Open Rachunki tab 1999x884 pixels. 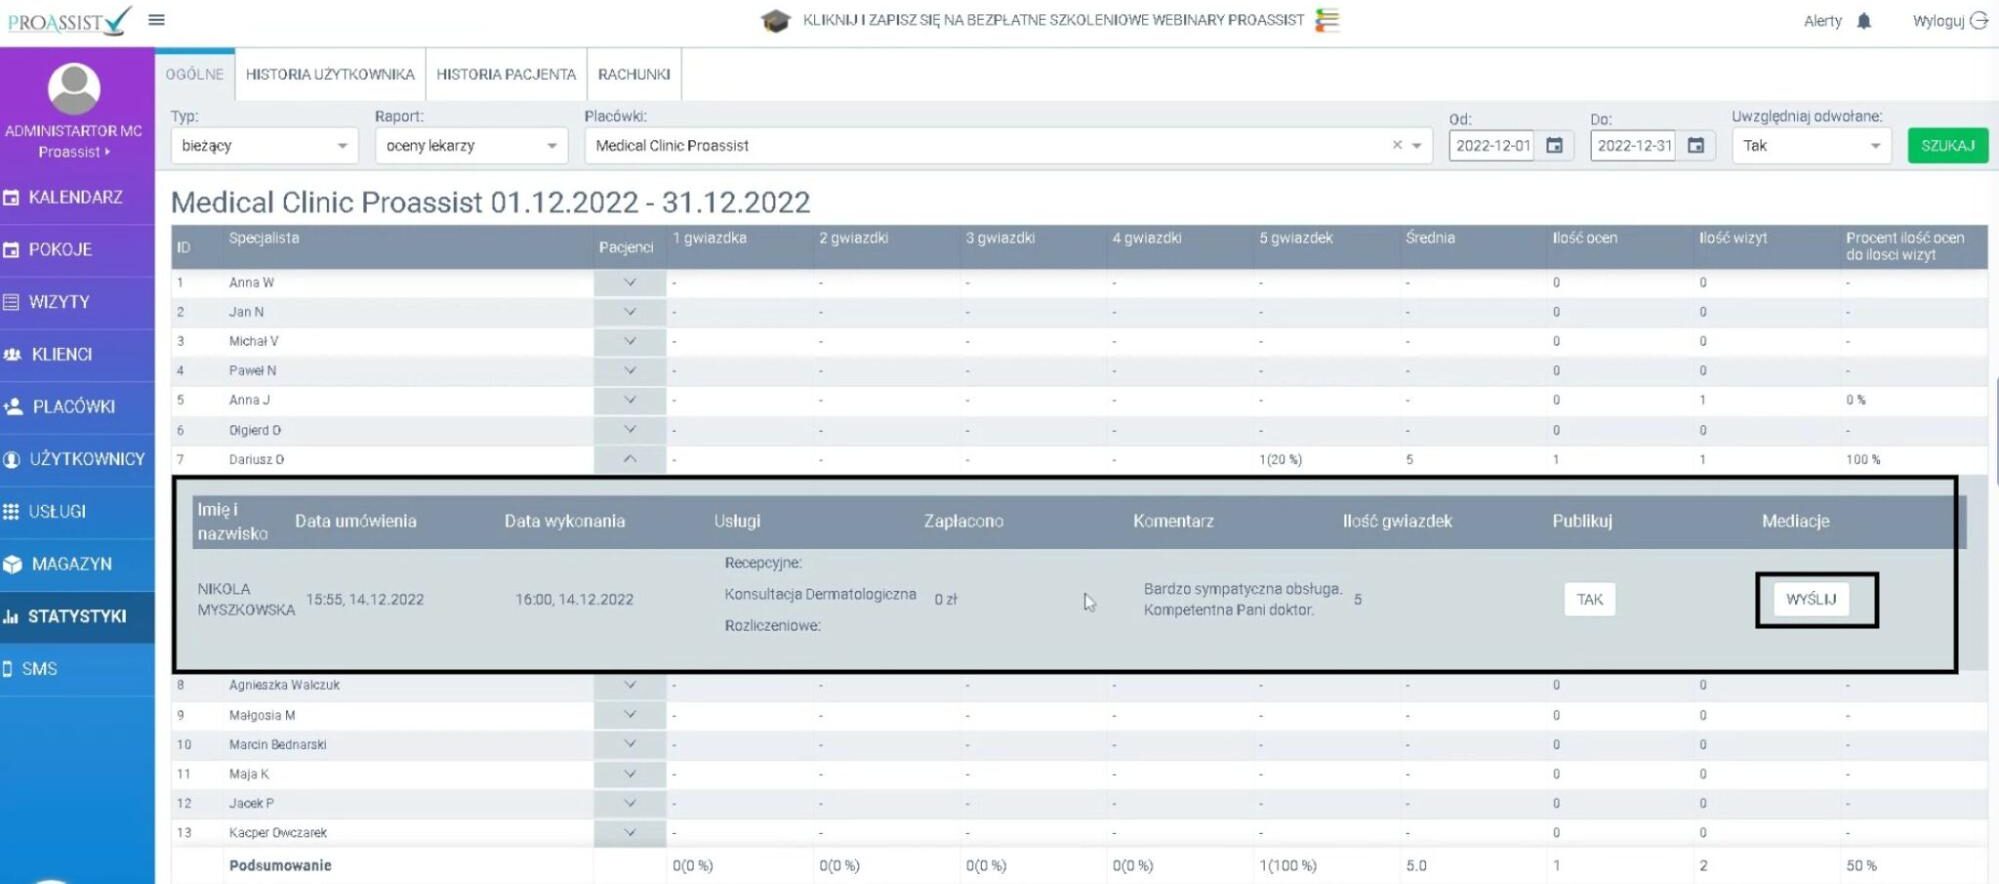coord(634,74)
